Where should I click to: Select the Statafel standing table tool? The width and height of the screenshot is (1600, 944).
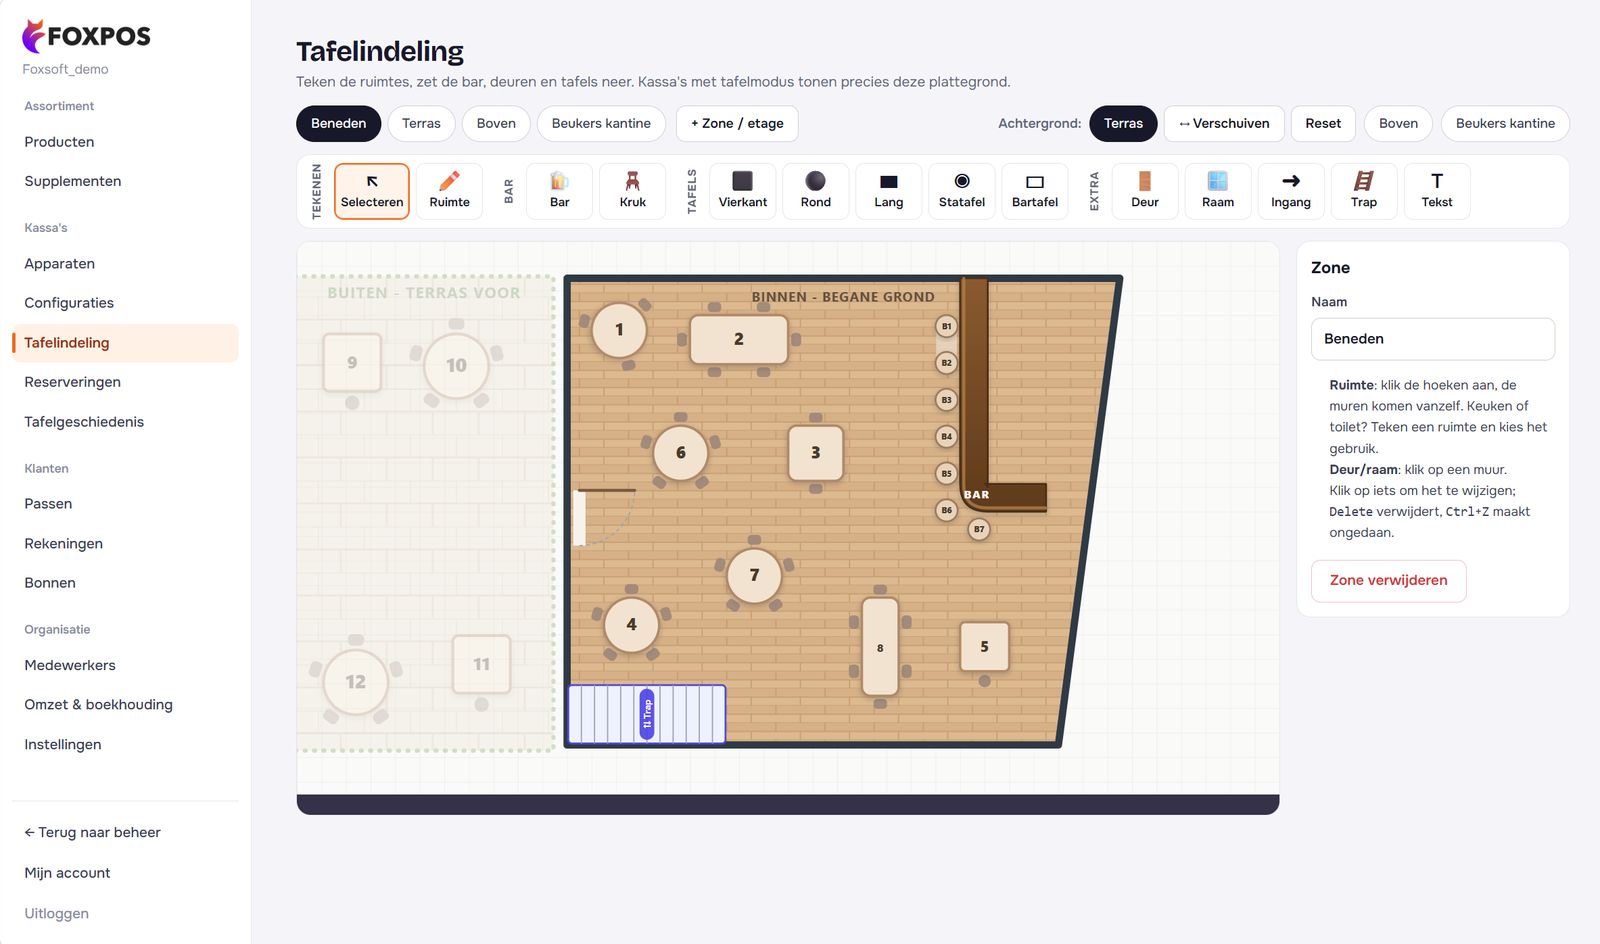(961, 191)
